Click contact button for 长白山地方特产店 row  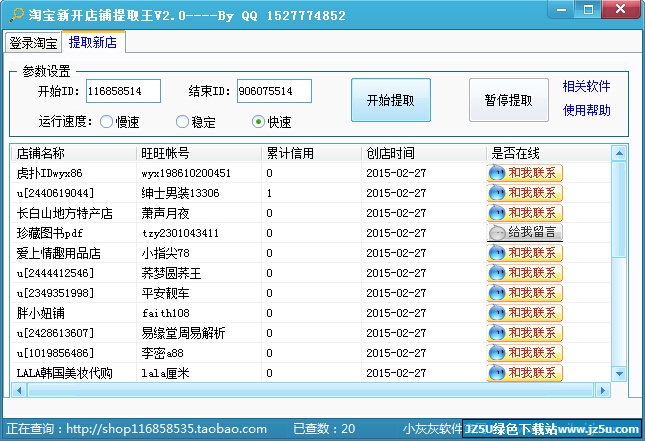(x=524, y=213)
